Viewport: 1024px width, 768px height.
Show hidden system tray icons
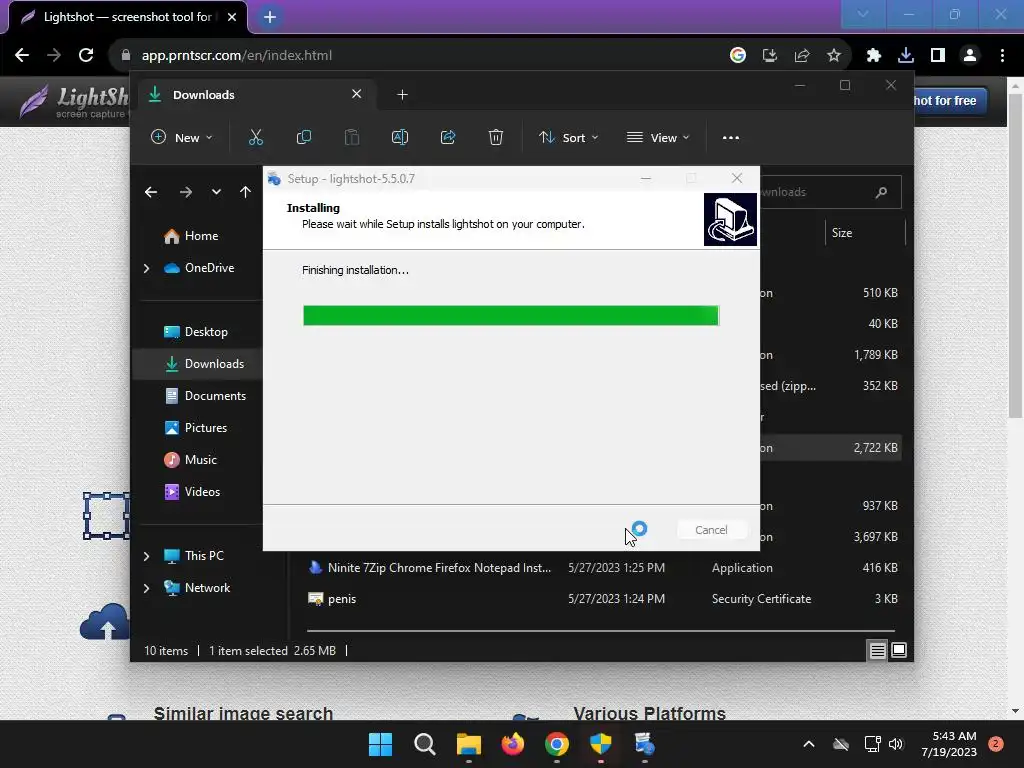tap(808, 744)
